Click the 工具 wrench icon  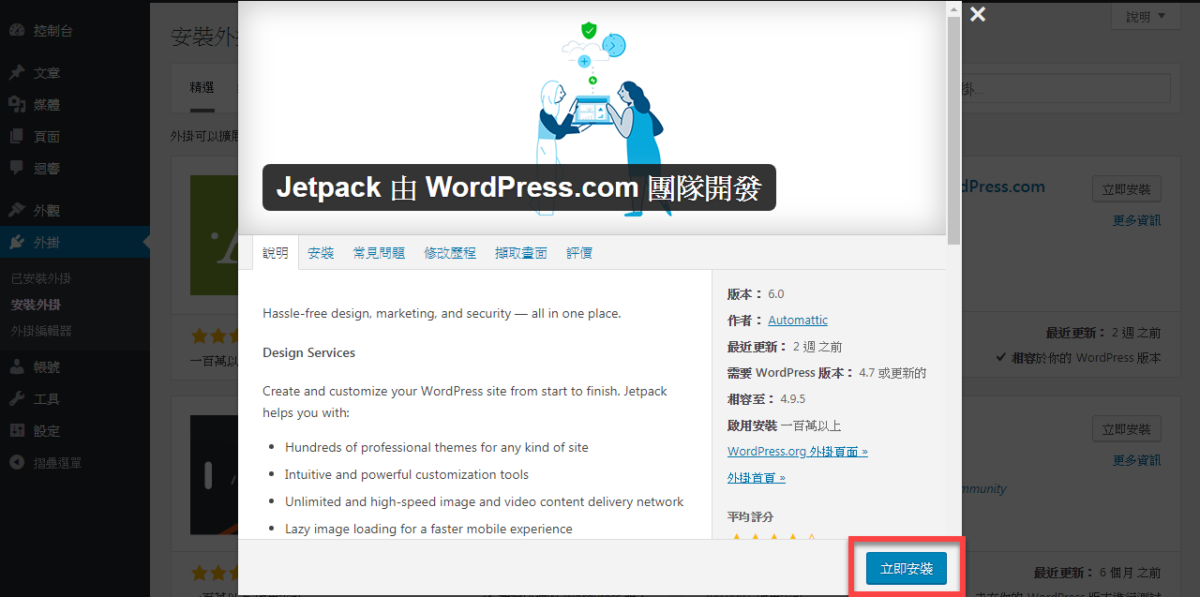(x=17, y=399)
